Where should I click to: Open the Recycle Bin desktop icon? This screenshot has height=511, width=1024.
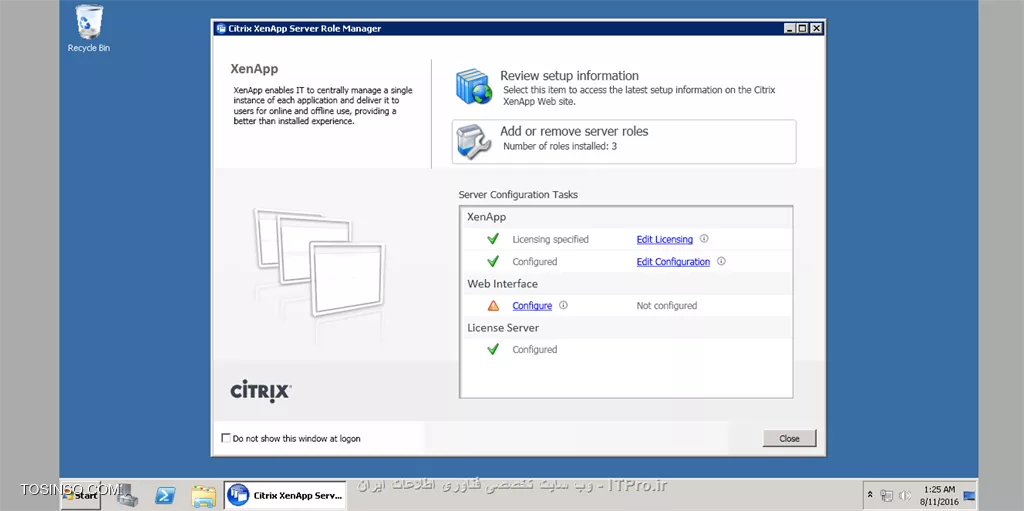tap(89, 28)
